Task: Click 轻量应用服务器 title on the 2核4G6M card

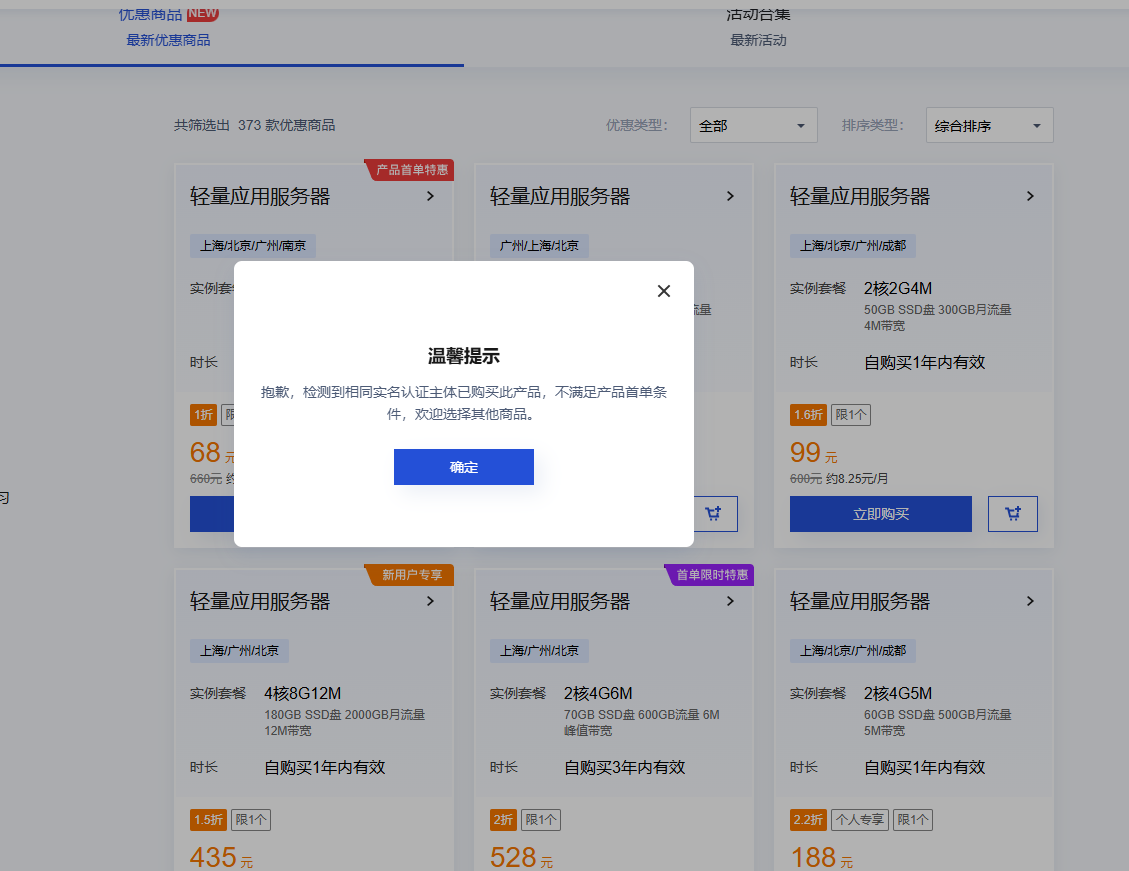Action: pos(560,601)
